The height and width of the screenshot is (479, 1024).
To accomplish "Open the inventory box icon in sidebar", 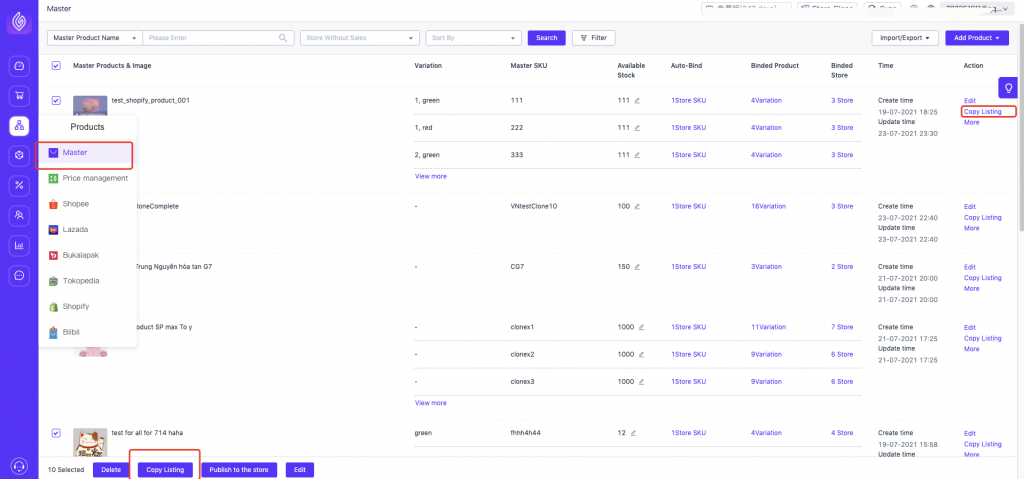I will click(x=19, y=156).
